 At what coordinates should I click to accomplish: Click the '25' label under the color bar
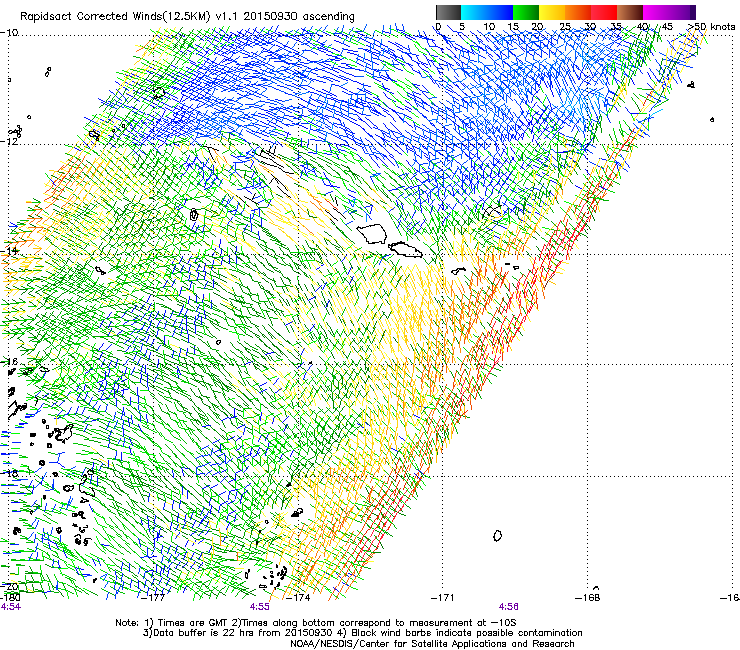(x=565, y=27)
